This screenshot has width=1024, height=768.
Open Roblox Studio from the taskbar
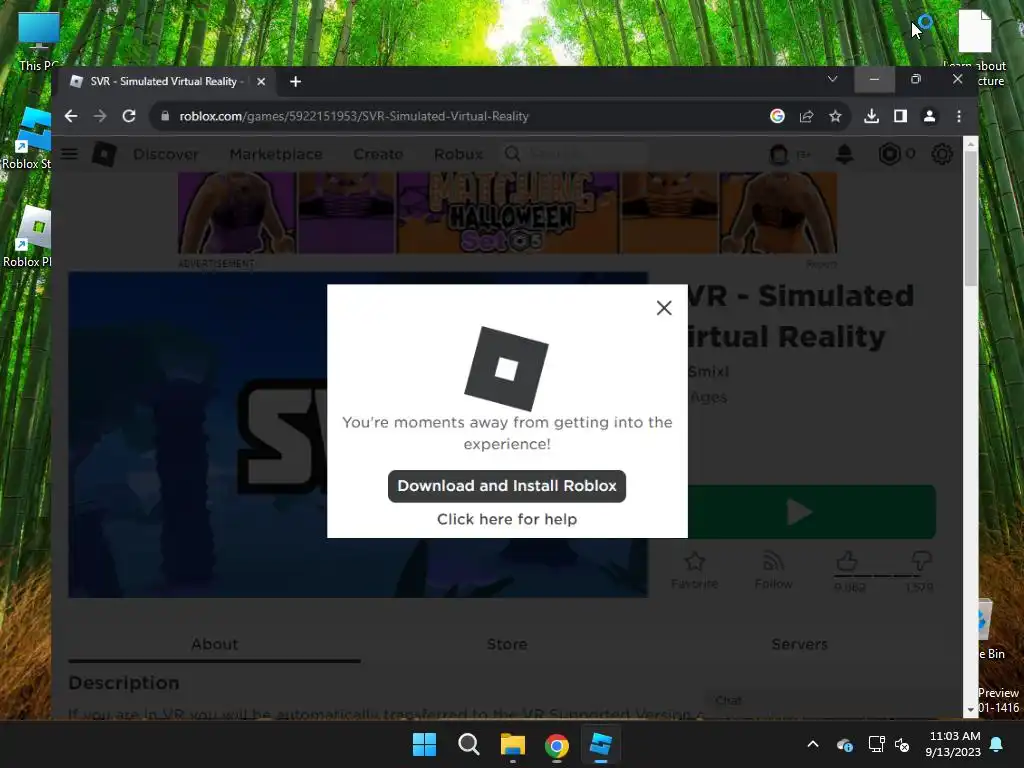pos(601,744)
